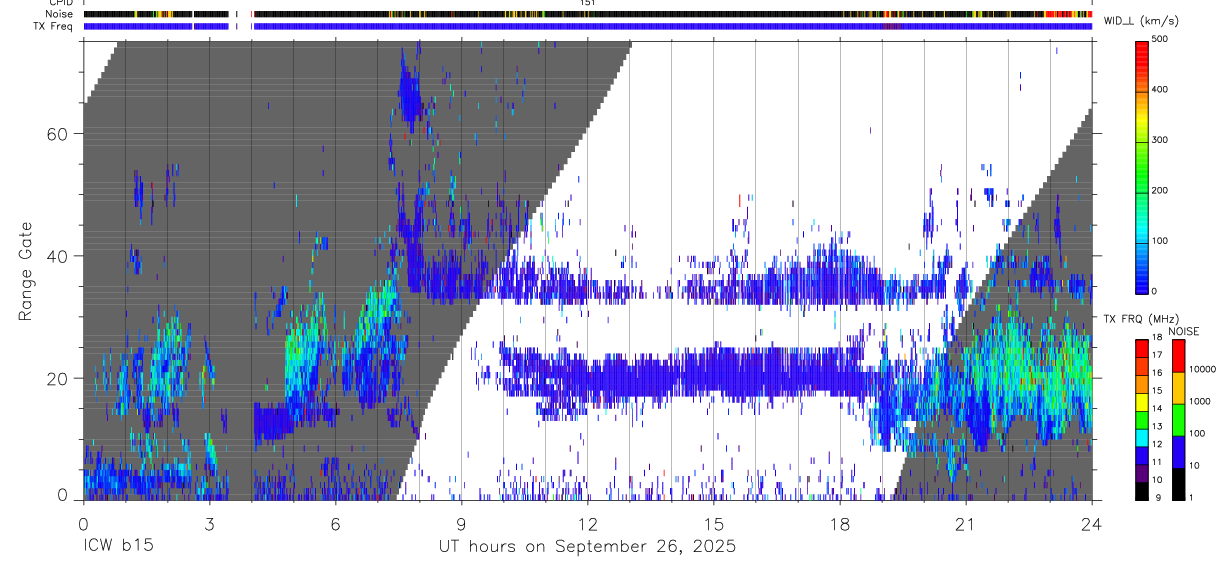Click the '300' value on width colorbar
The image size is (1228, 567).
coord(1161,140)
